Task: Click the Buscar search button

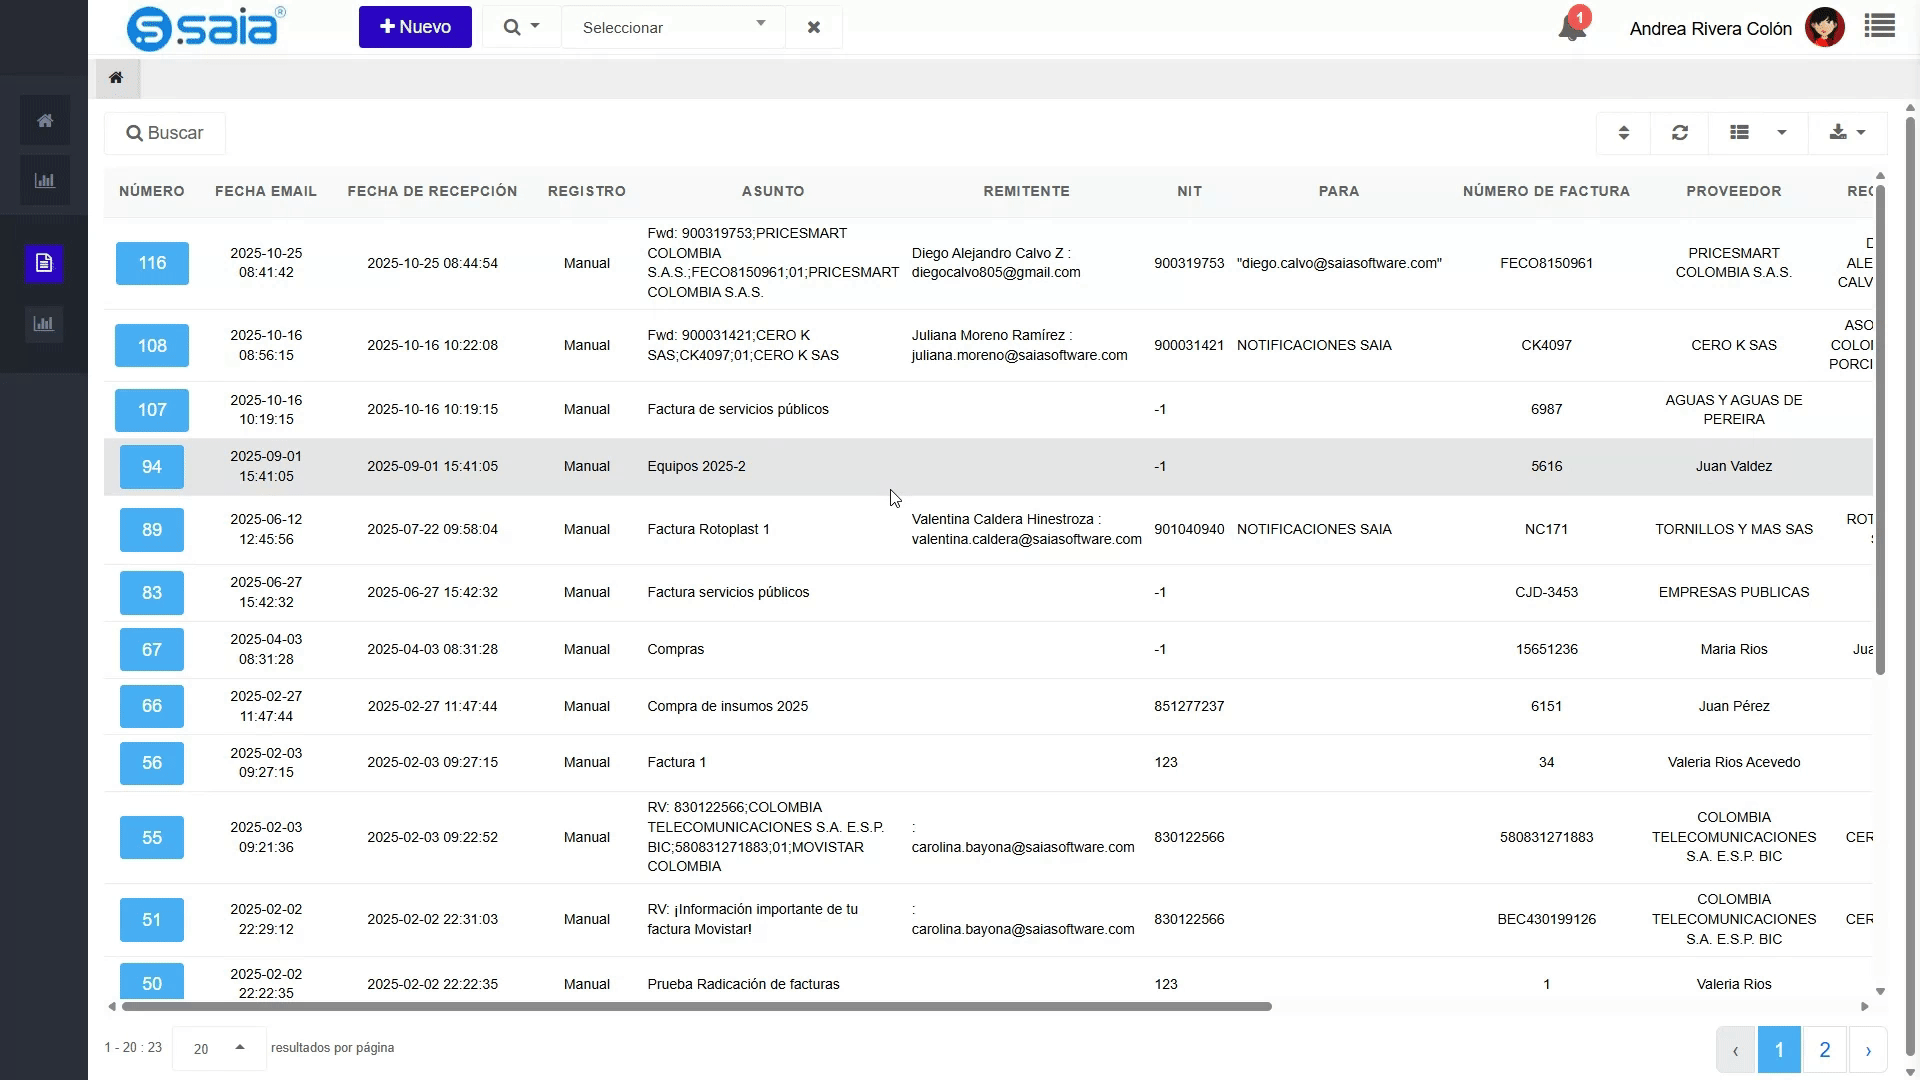Action: (x=165, y=133)
